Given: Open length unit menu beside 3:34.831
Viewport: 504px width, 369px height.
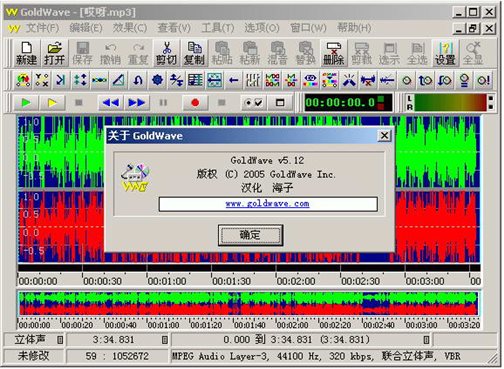Looking at the screenshot, I should [165, 340].
